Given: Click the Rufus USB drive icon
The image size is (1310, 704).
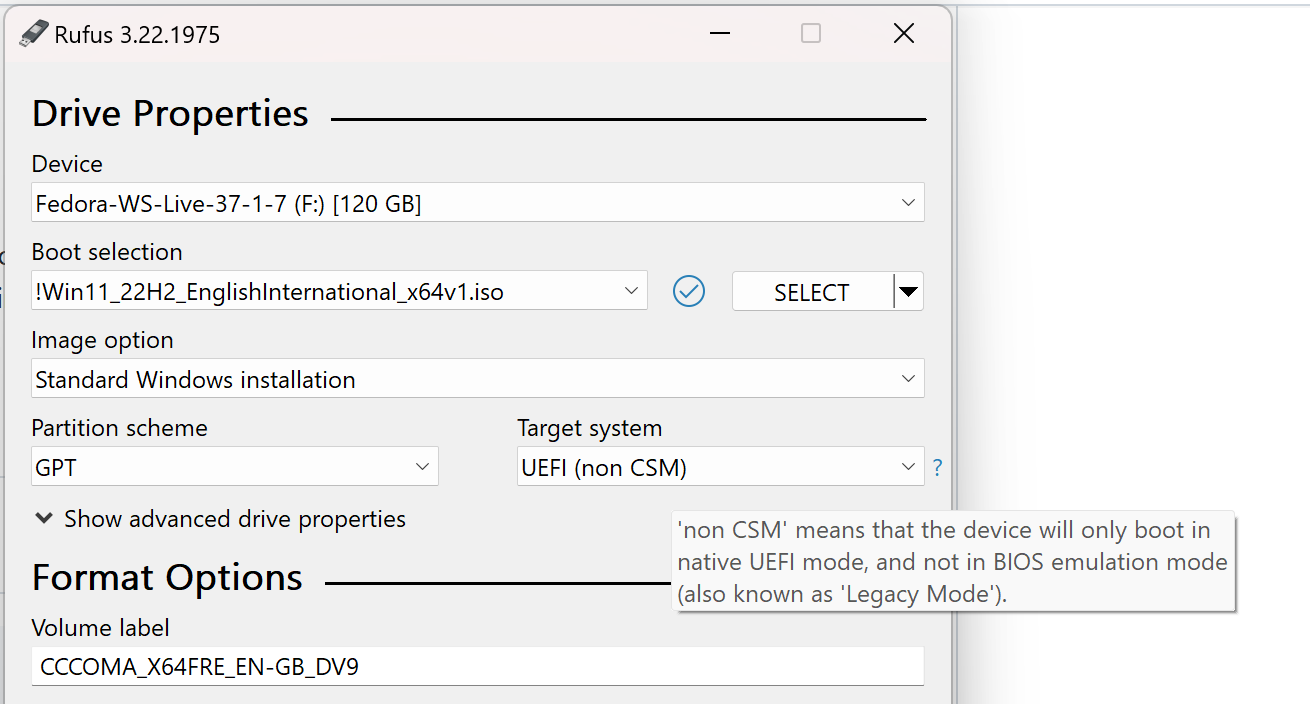Looking at the screenshot, I should pos(31,33).
